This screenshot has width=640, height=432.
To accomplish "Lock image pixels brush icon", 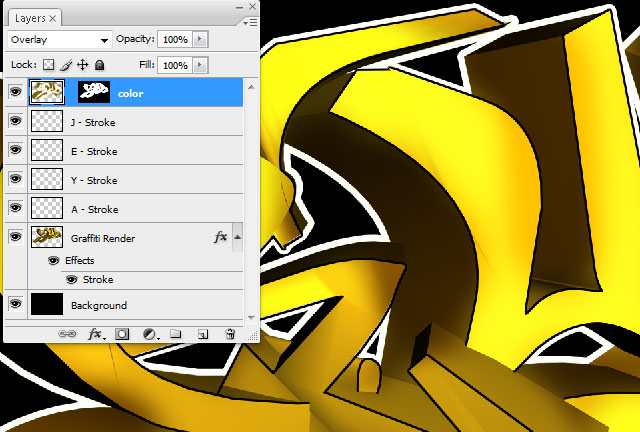I will [x=66, y=65].
